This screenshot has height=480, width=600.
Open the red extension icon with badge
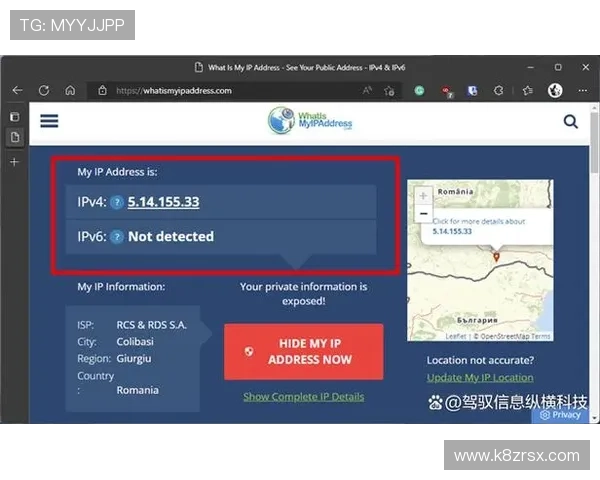[446, 91]
